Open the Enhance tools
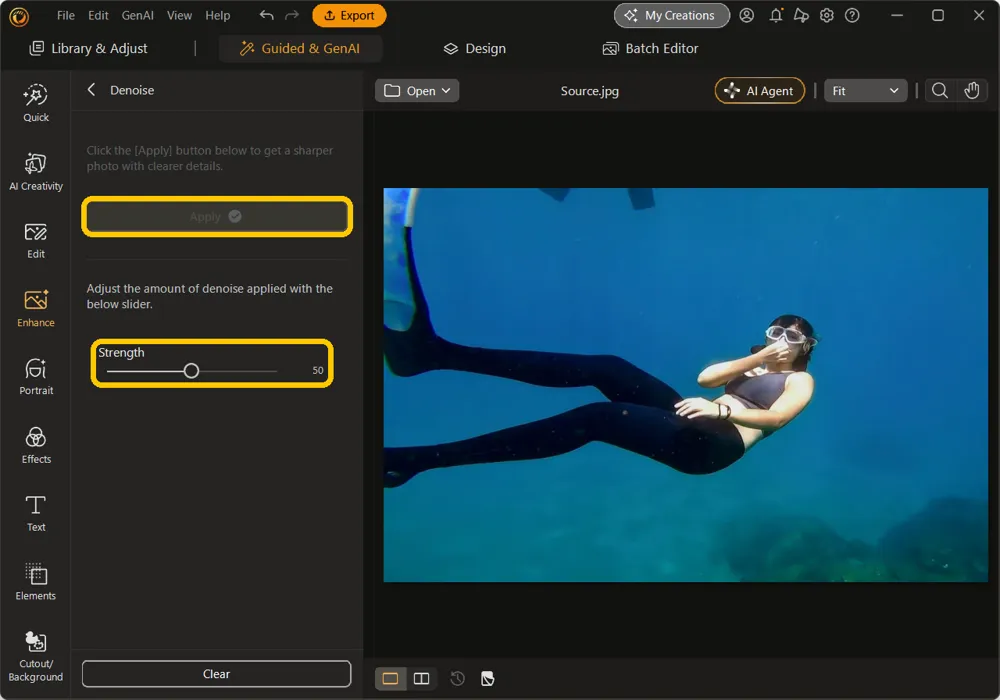The image size is (1000, 700). 36,309
